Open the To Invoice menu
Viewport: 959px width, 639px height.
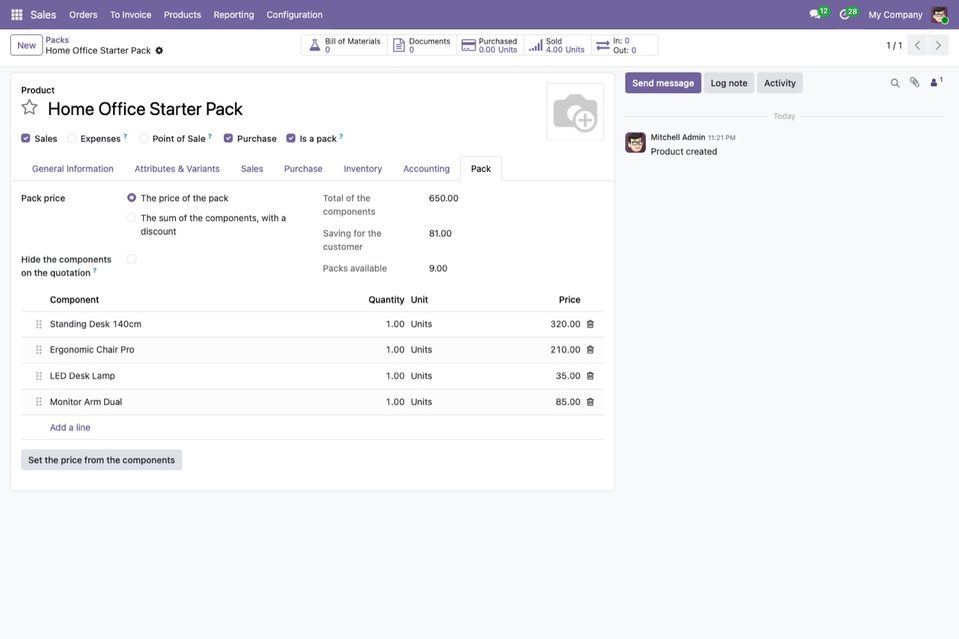coord(130,15)
